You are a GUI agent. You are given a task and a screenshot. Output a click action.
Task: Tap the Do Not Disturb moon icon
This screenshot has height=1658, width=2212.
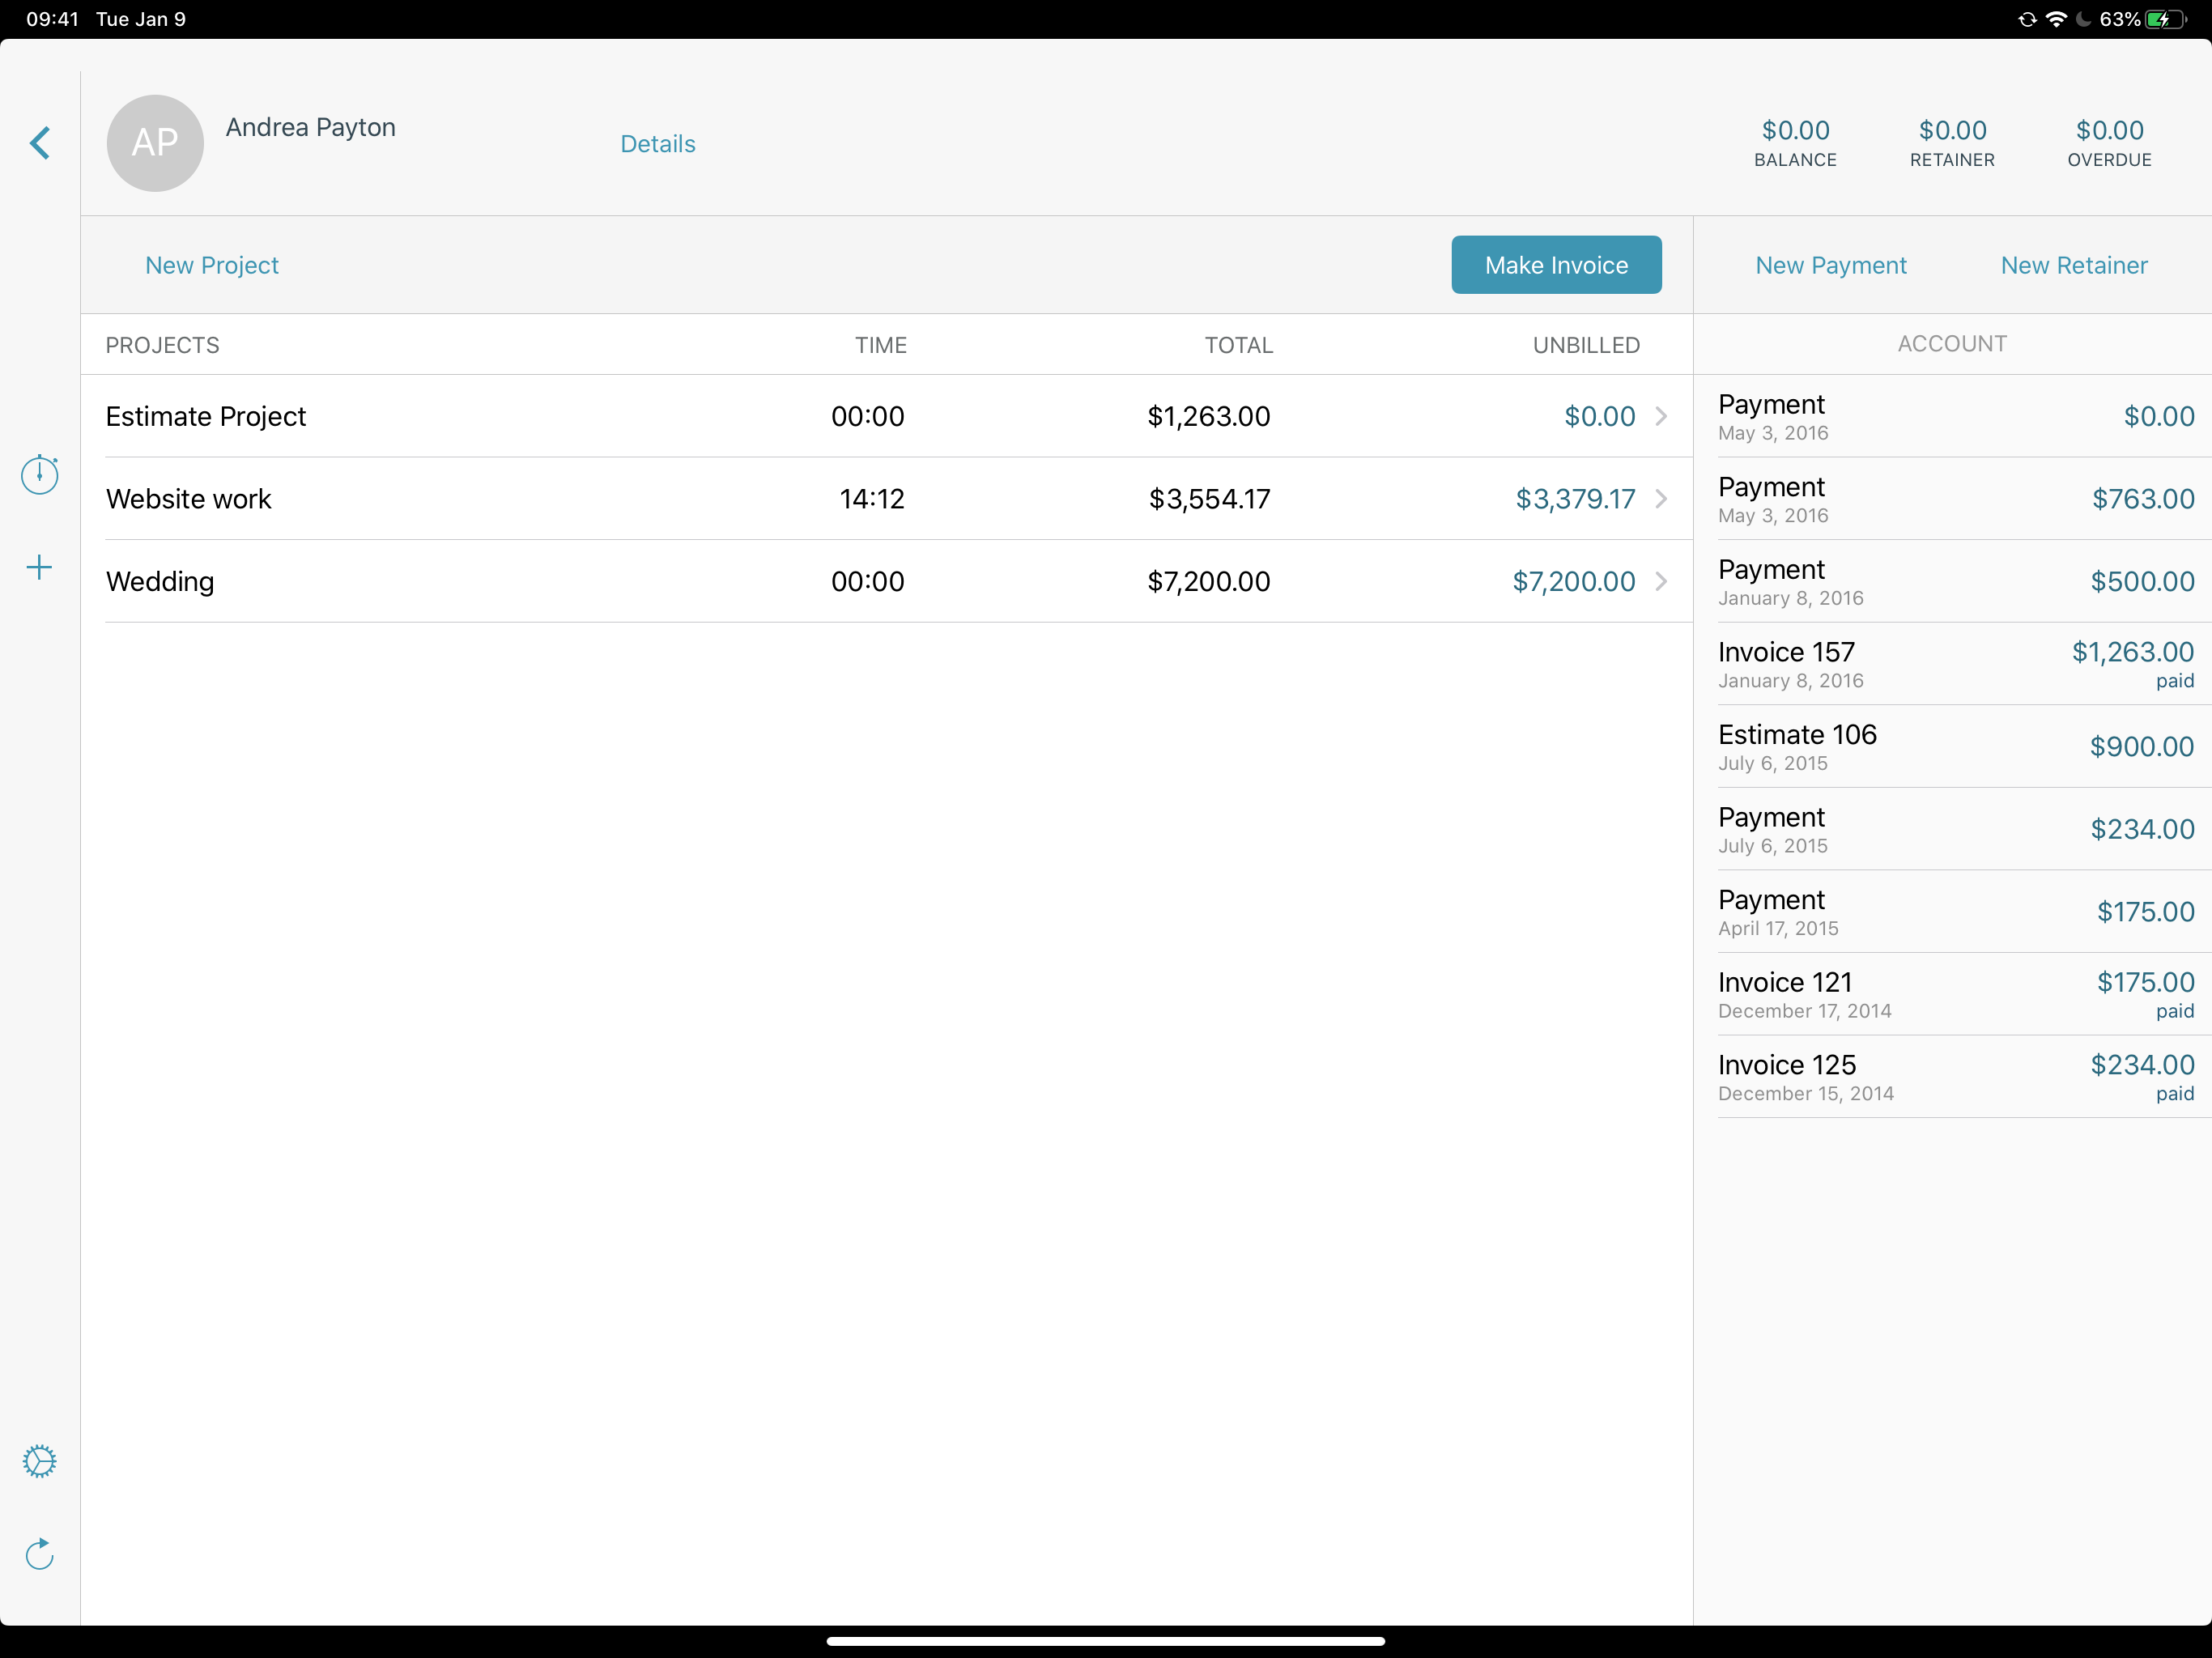click(2083, 19)
